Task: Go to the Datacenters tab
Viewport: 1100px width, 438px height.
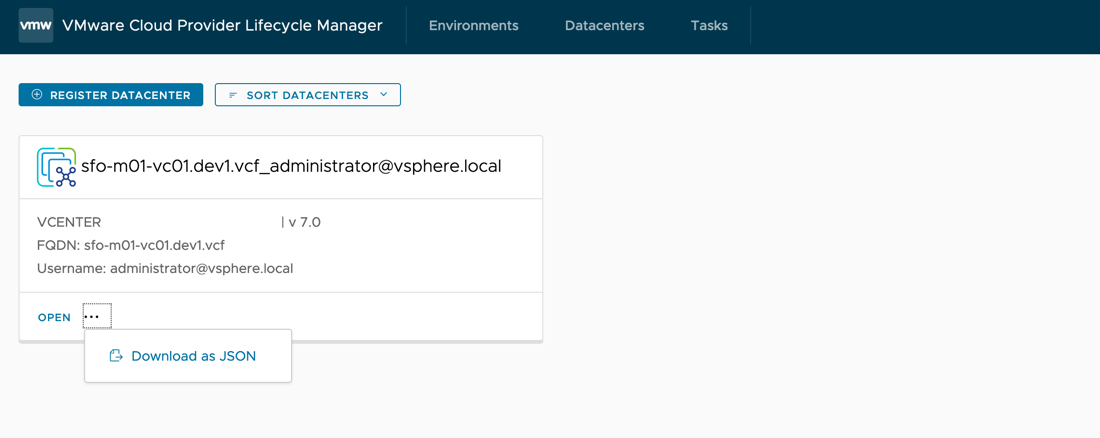Action: 604,26
